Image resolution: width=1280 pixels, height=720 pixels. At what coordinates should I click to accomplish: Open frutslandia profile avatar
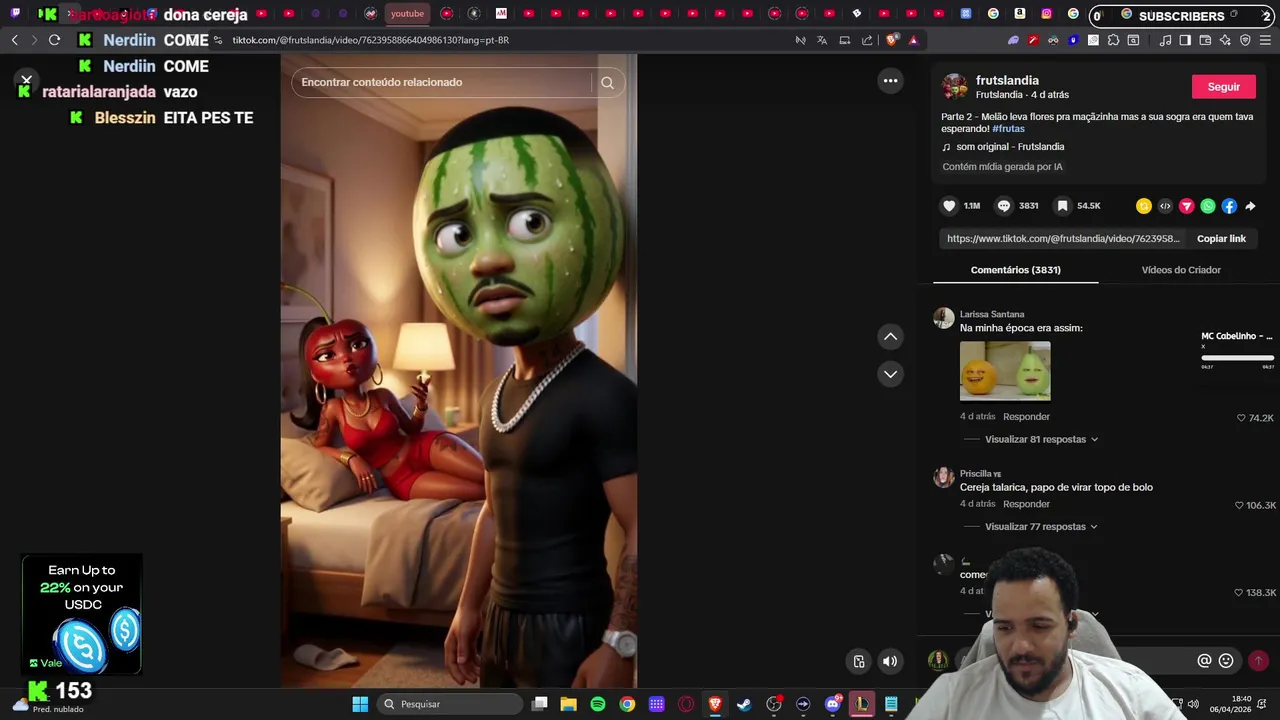tap(955, 86)
